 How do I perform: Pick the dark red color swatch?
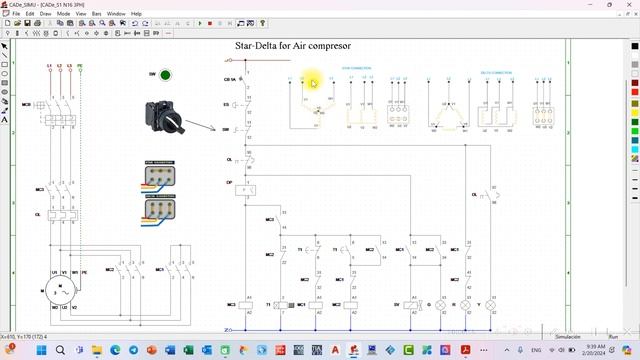635,83
